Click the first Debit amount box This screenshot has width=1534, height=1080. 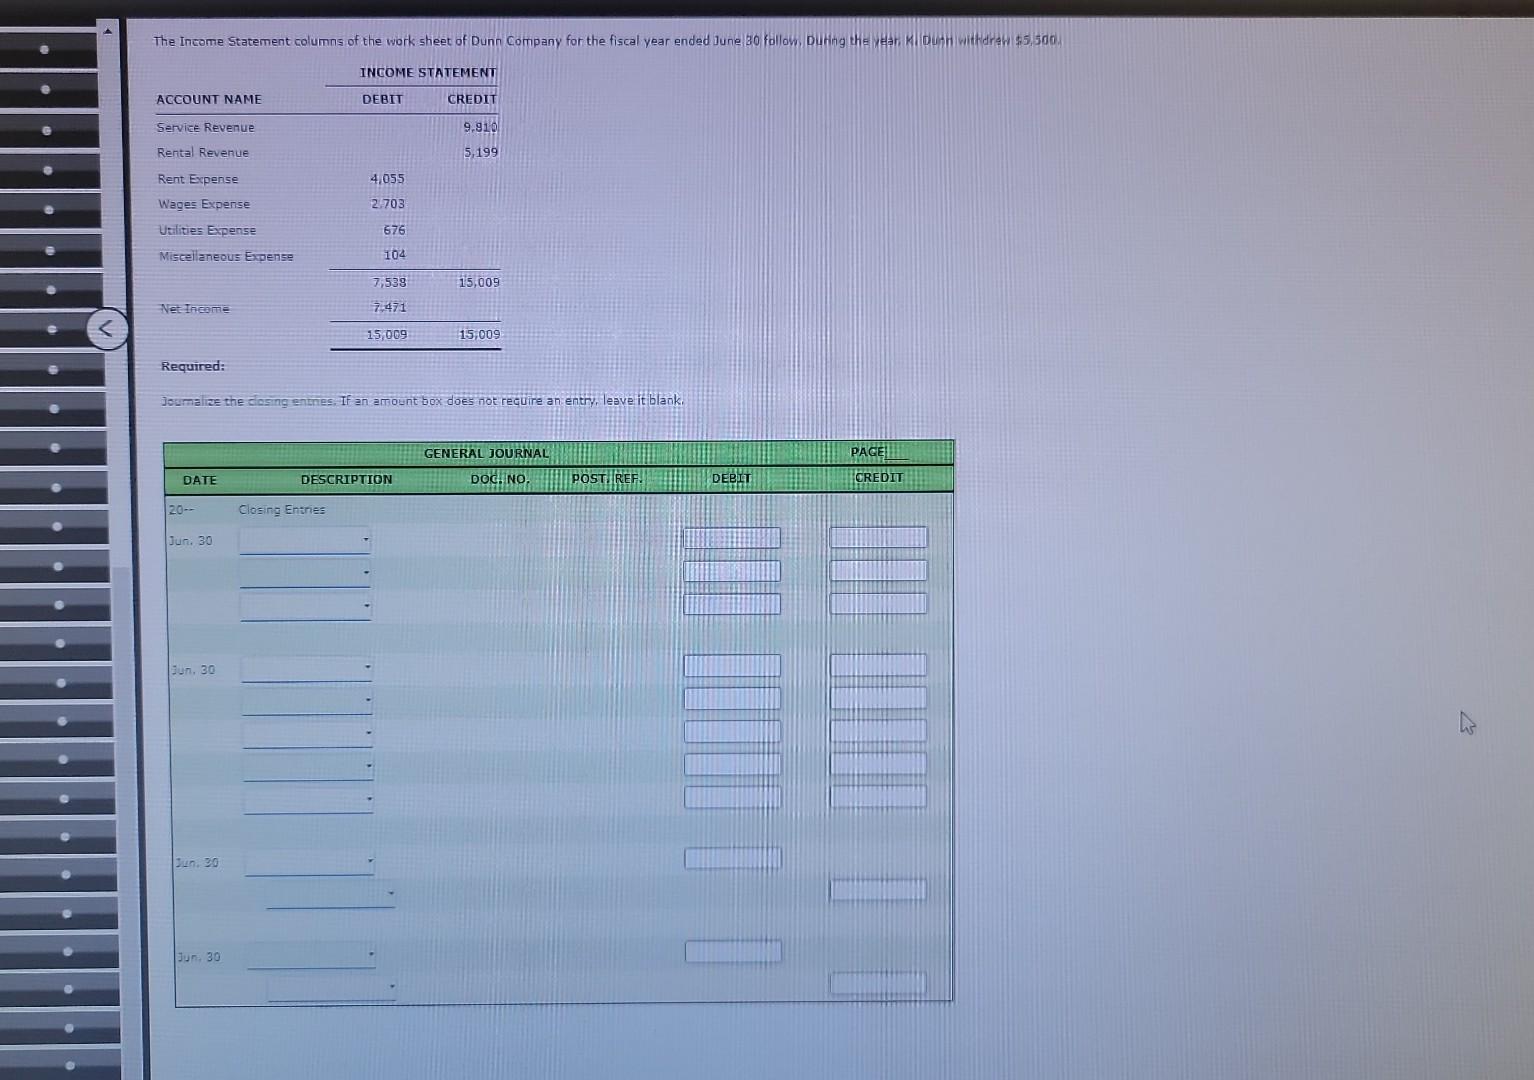click(x=731, y=537)
